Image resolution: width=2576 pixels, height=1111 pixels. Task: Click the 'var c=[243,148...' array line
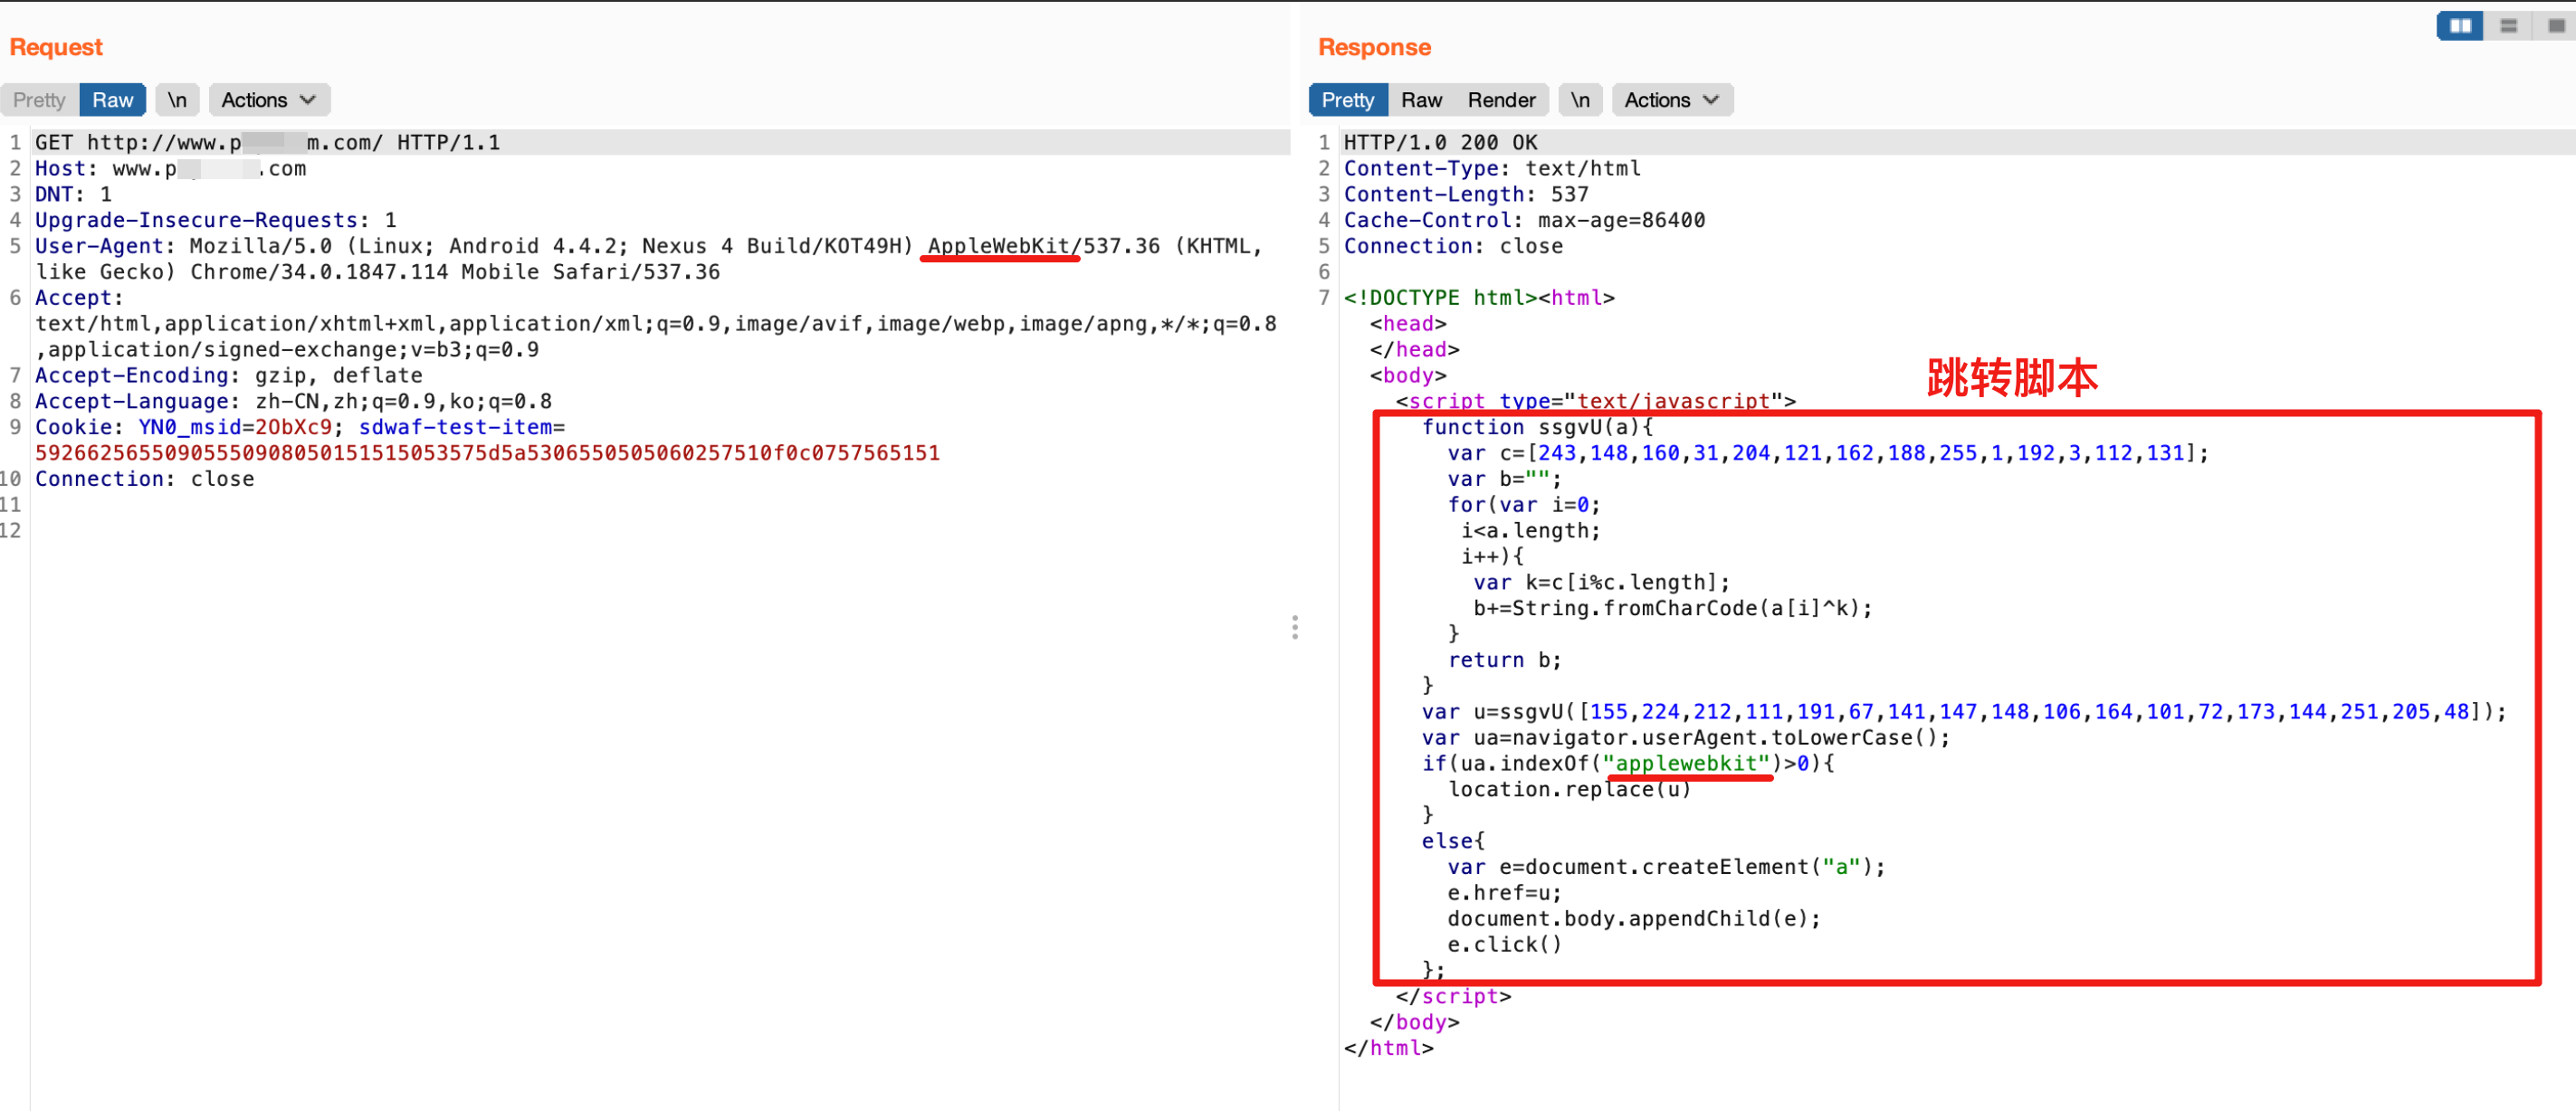tap(1828, 453)
